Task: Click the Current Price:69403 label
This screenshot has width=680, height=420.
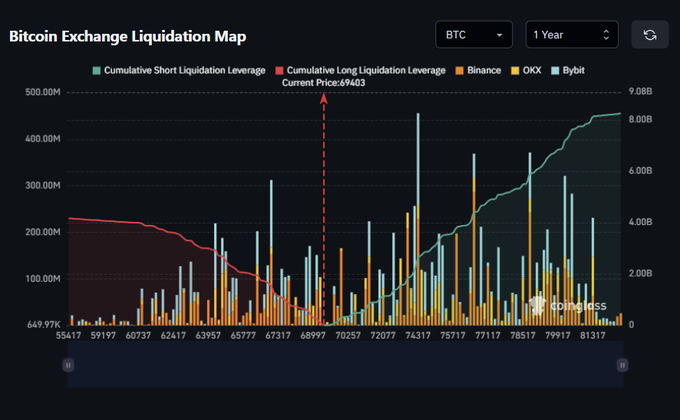Action: click(x=322, y=83)
